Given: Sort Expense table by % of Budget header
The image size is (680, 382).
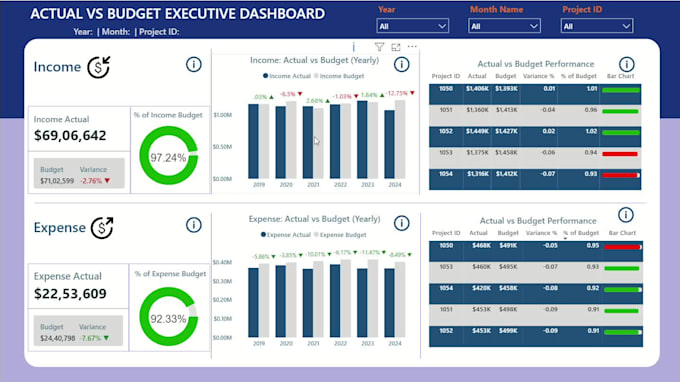Looking at the screenshot, I should coord(581,233).
